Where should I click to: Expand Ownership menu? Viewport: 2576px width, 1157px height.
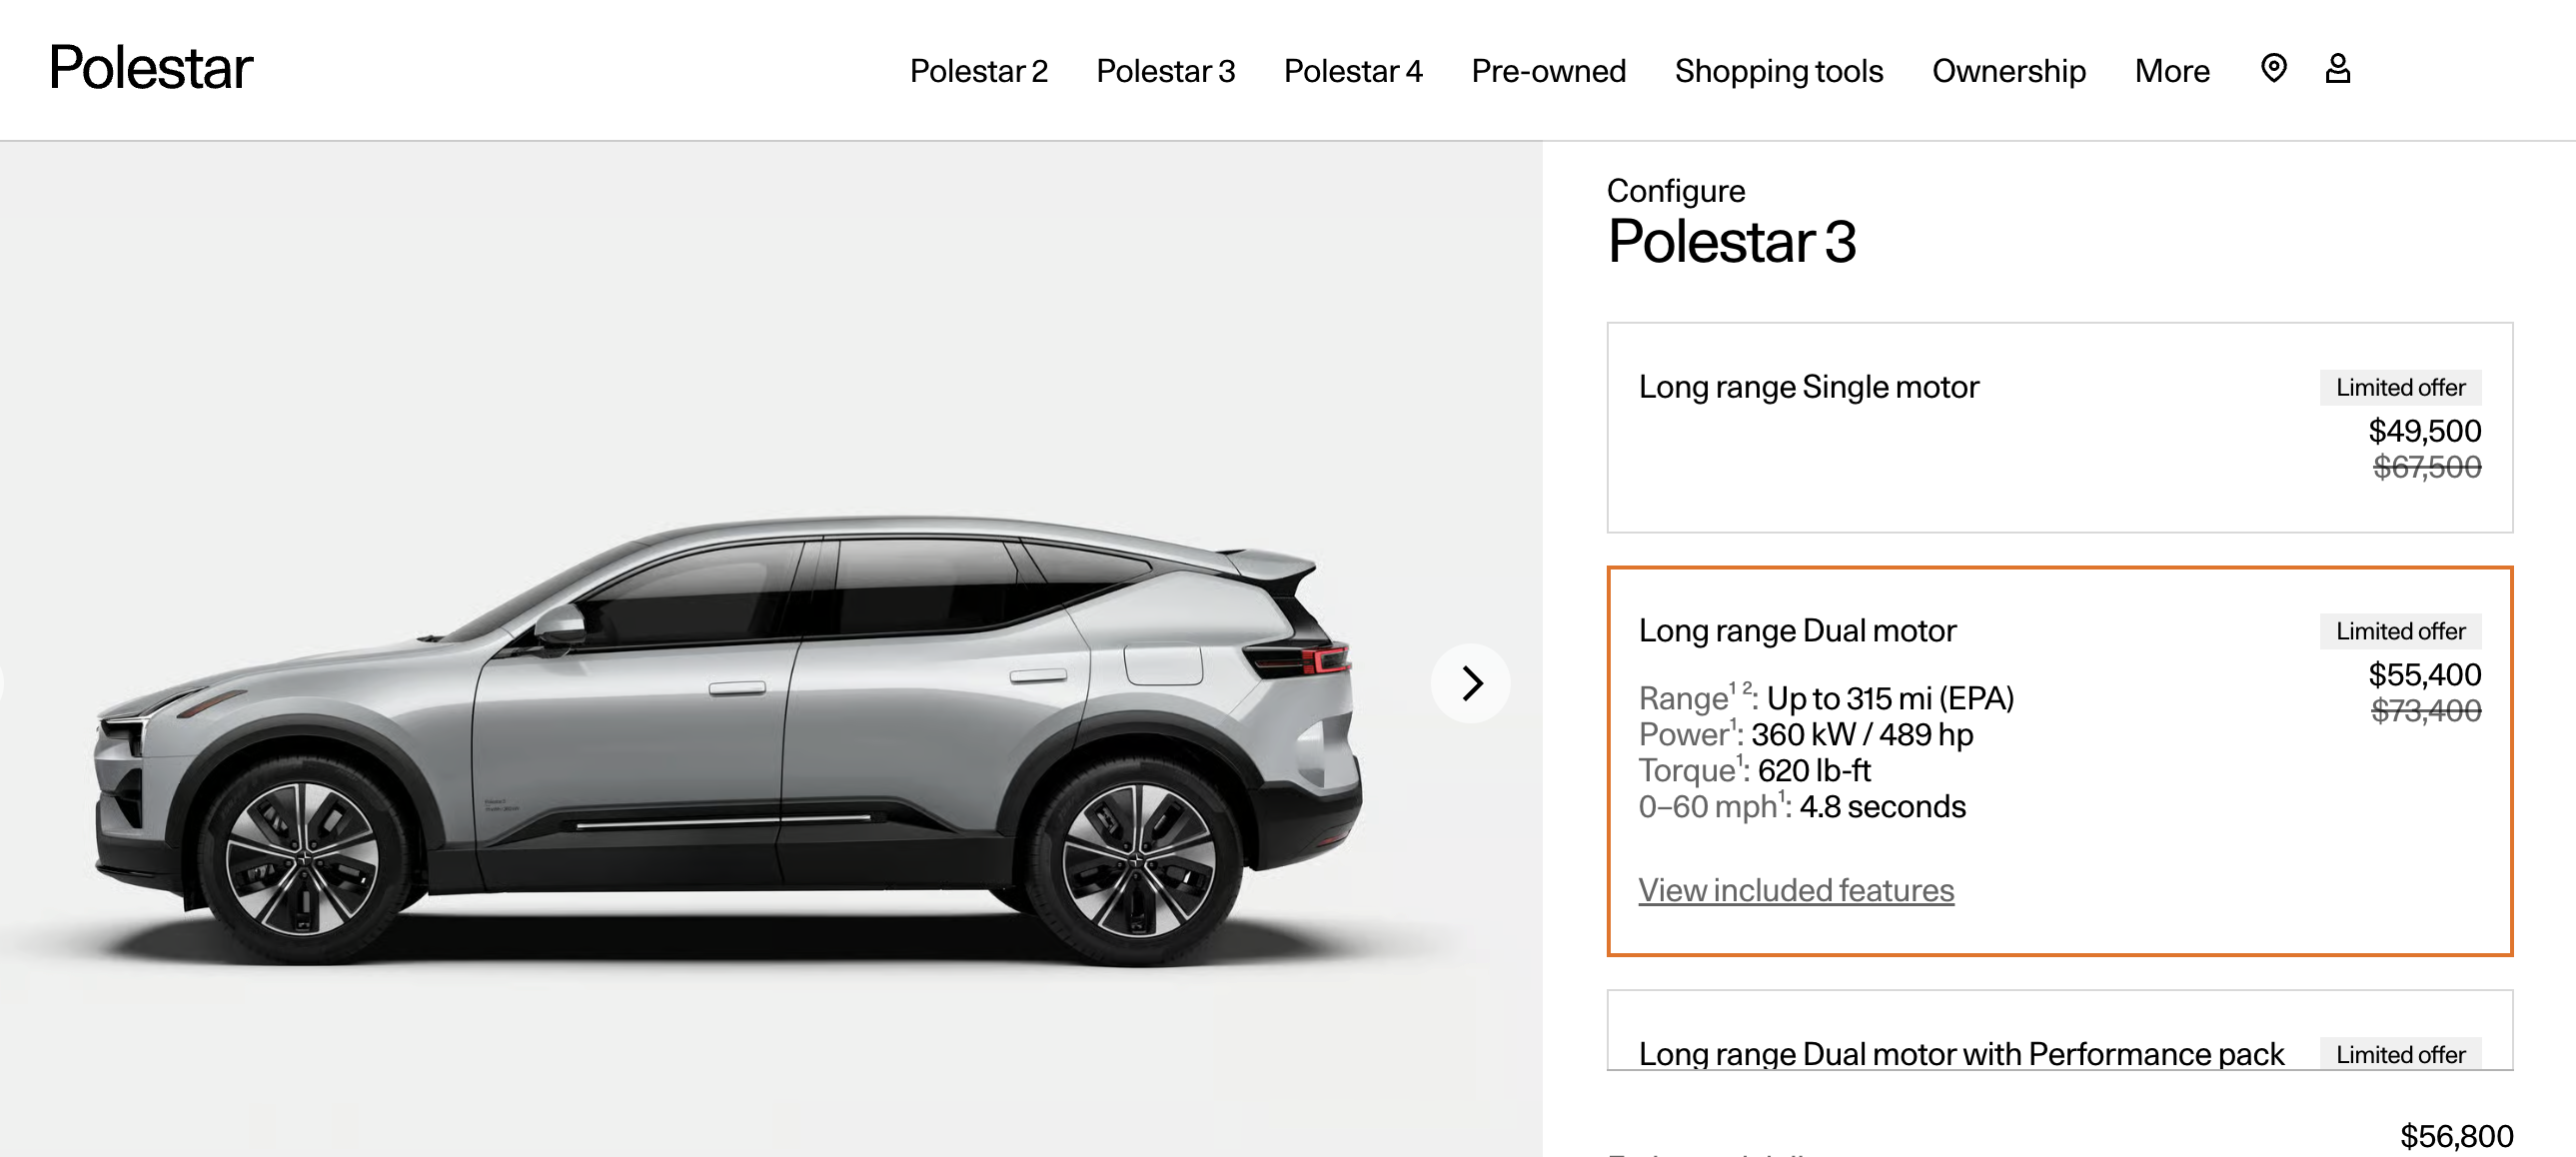pyautogui.click(x=2008, y=71)
